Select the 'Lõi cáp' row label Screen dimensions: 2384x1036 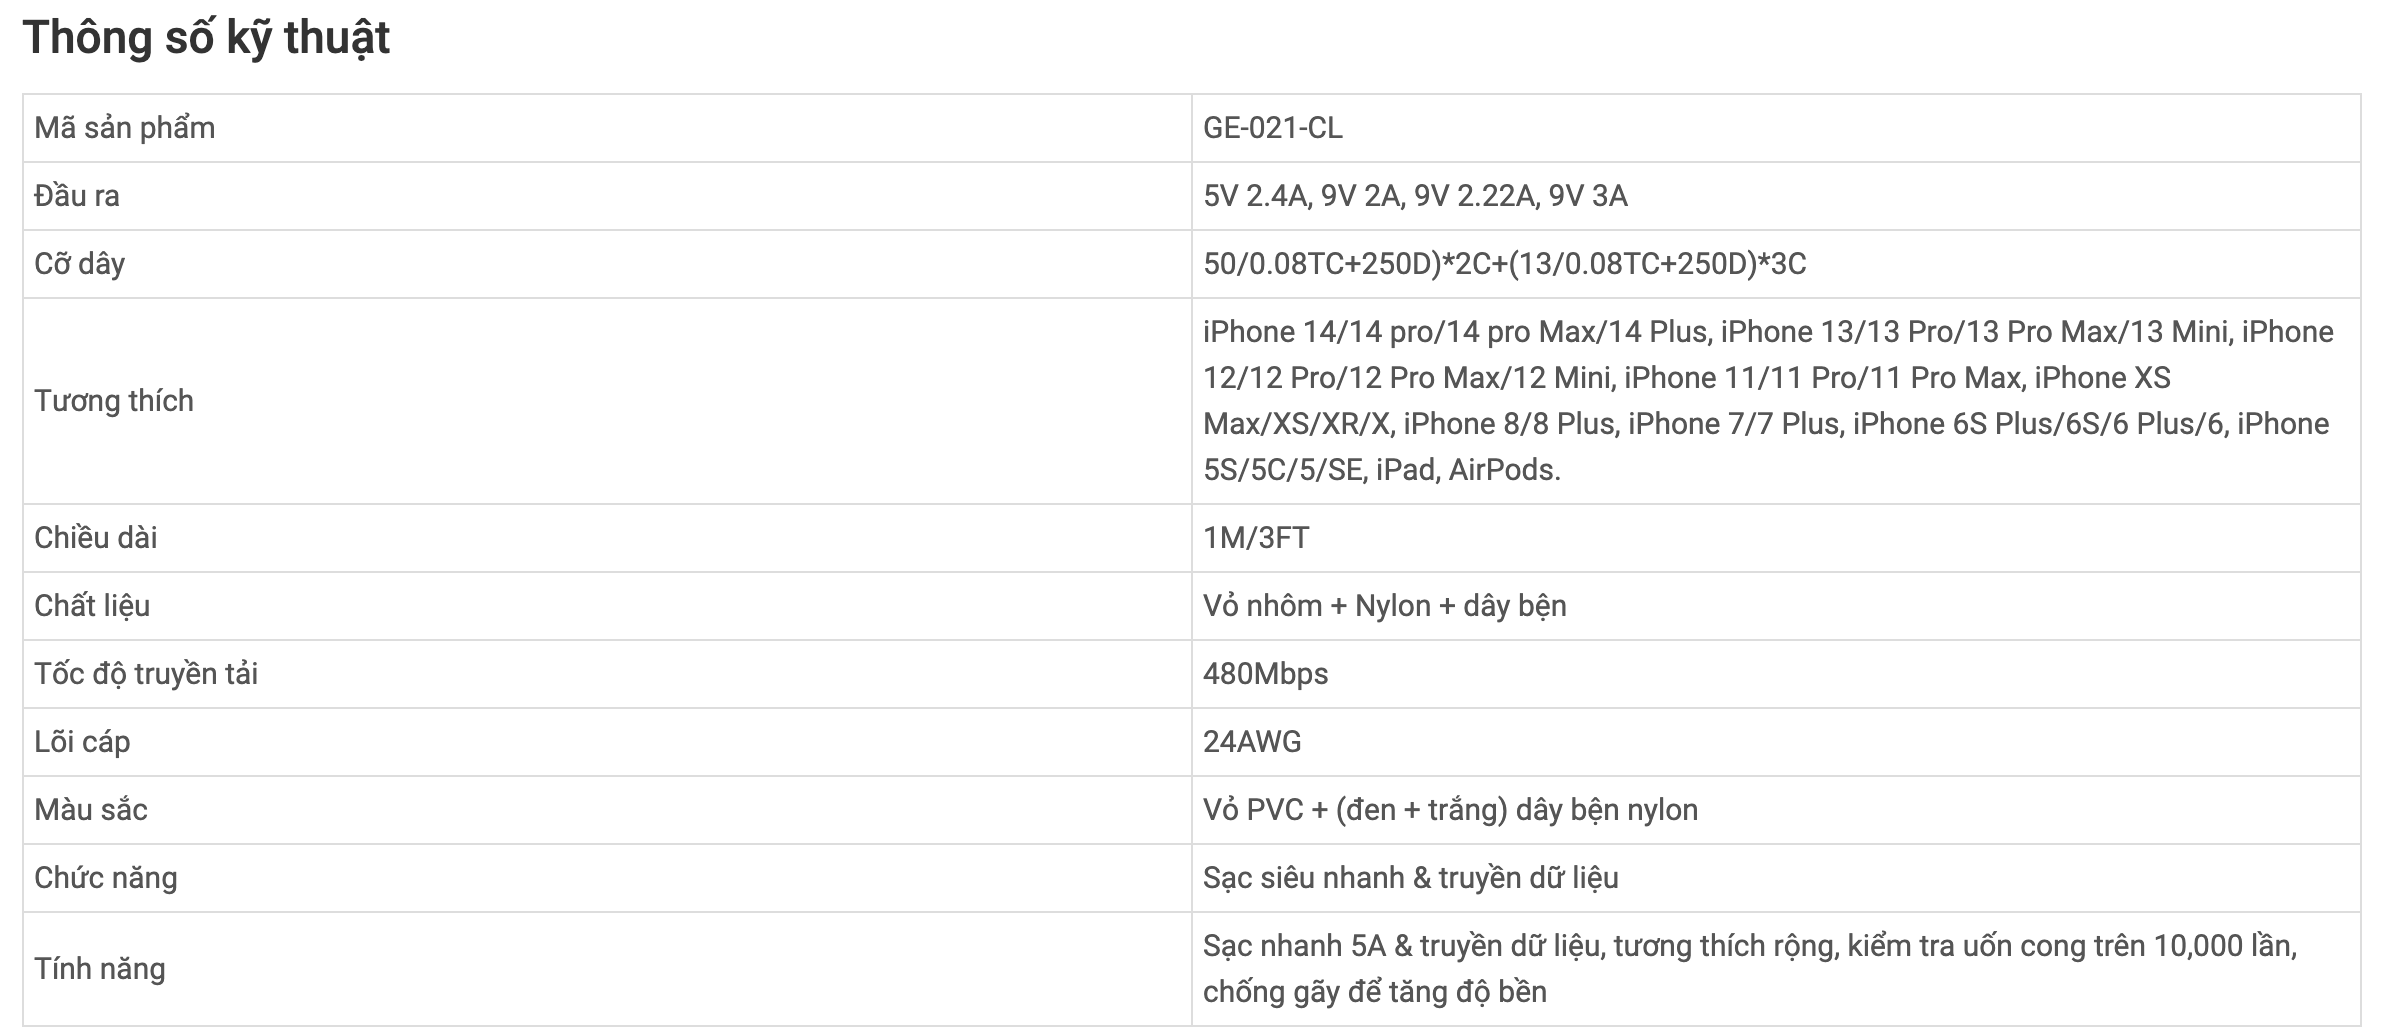tap(82, 742)
